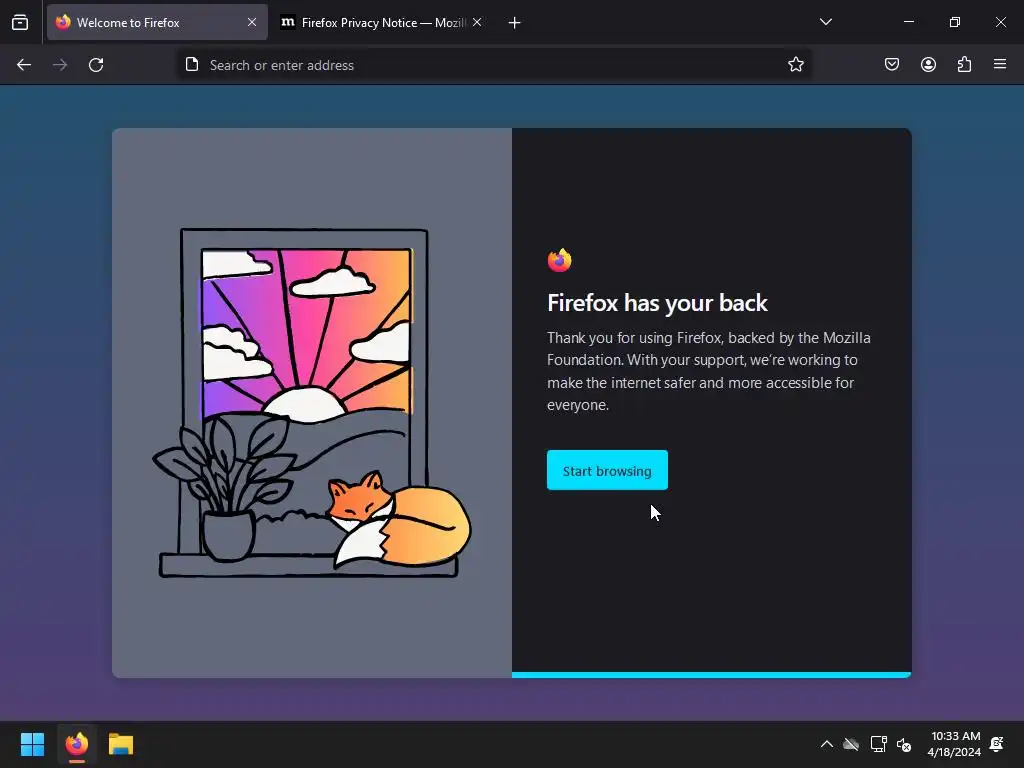This screenshot has width=1024, height=768.
Task: Open the clock showing 10:33 AM
Action: pyautogui.click(x=954, y=744)
